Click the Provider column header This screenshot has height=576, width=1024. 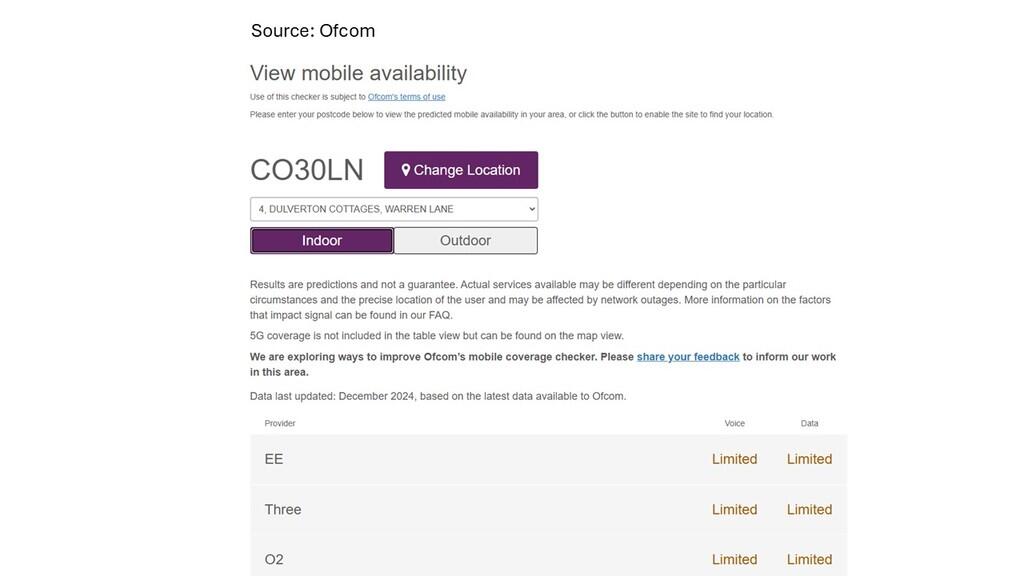(x=280, y=423)
